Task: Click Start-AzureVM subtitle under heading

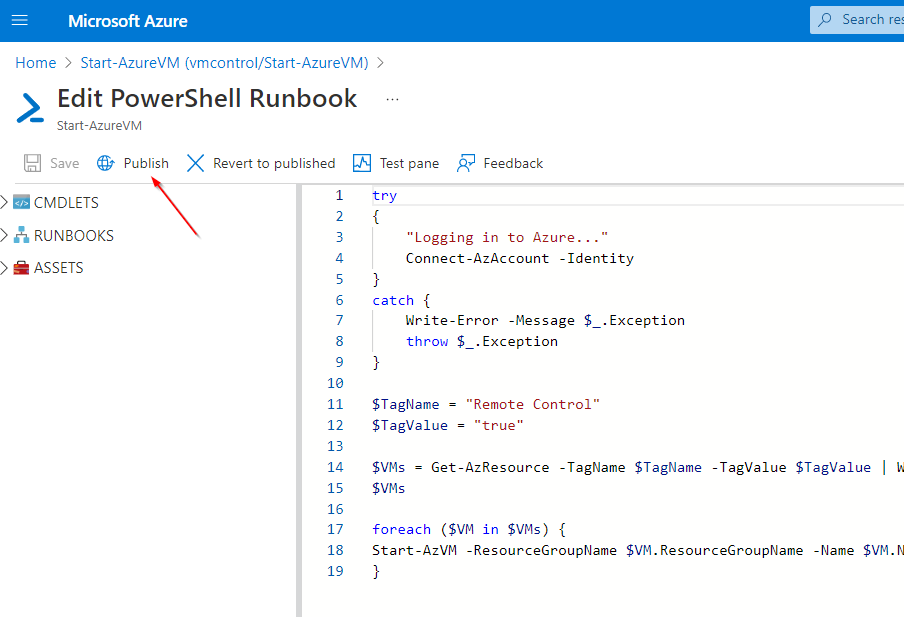Action: [x=99, y=126]
